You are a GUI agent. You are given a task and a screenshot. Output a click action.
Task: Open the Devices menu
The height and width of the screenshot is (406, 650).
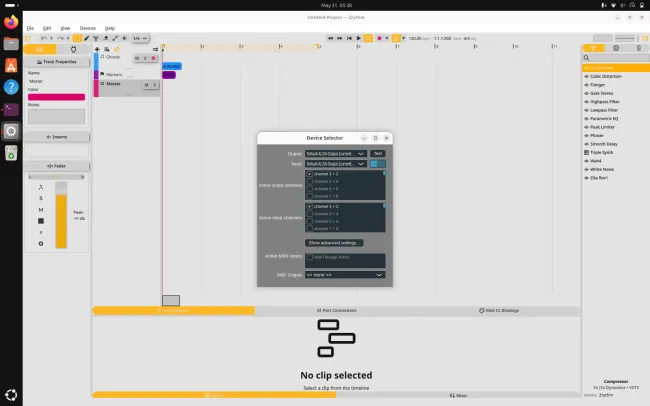87,28
